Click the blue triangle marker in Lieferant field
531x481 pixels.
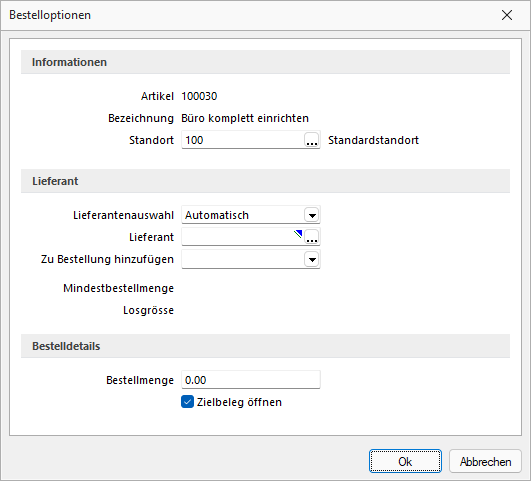tap(298, 233)
